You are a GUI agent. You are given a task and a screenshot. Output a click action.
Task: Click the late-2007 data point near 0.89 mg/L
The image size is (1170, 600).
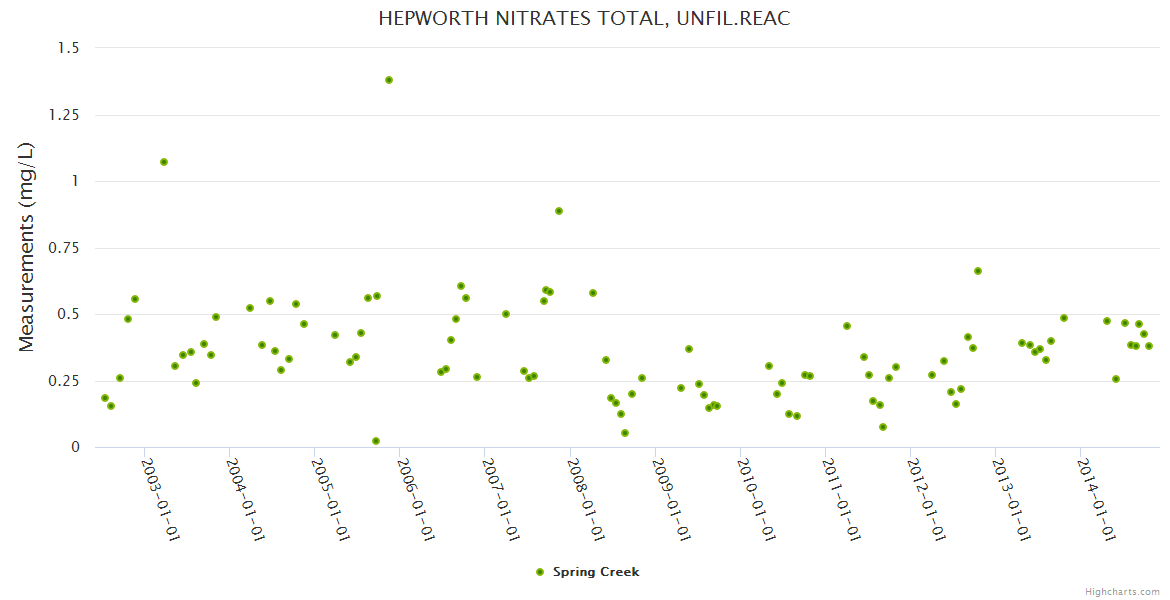click(559, 211)
